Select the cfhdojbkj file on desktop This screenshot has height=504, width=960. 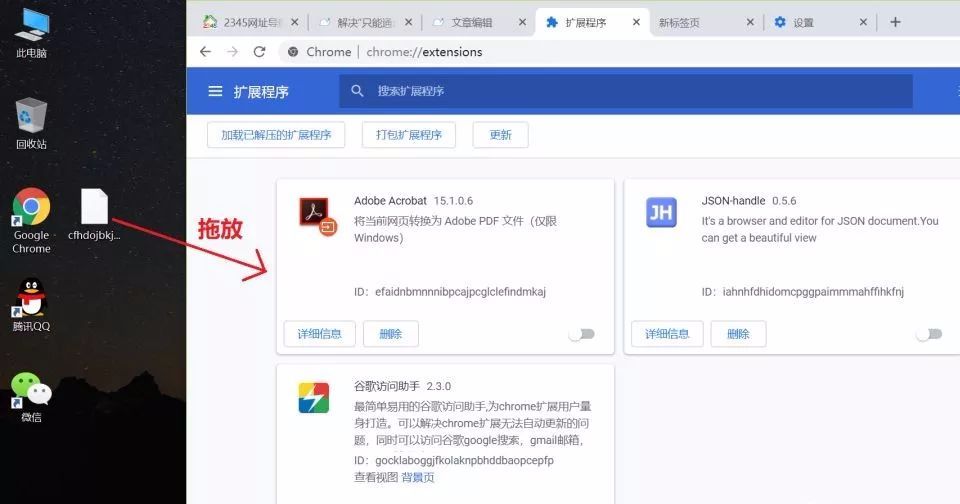94,214
